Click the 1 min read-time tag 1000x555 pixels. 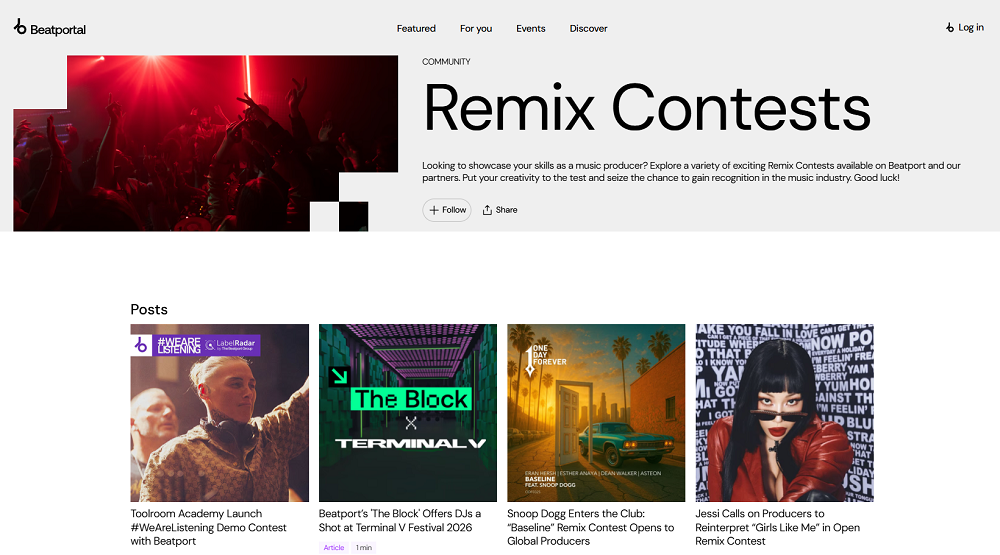coord(364,547)
